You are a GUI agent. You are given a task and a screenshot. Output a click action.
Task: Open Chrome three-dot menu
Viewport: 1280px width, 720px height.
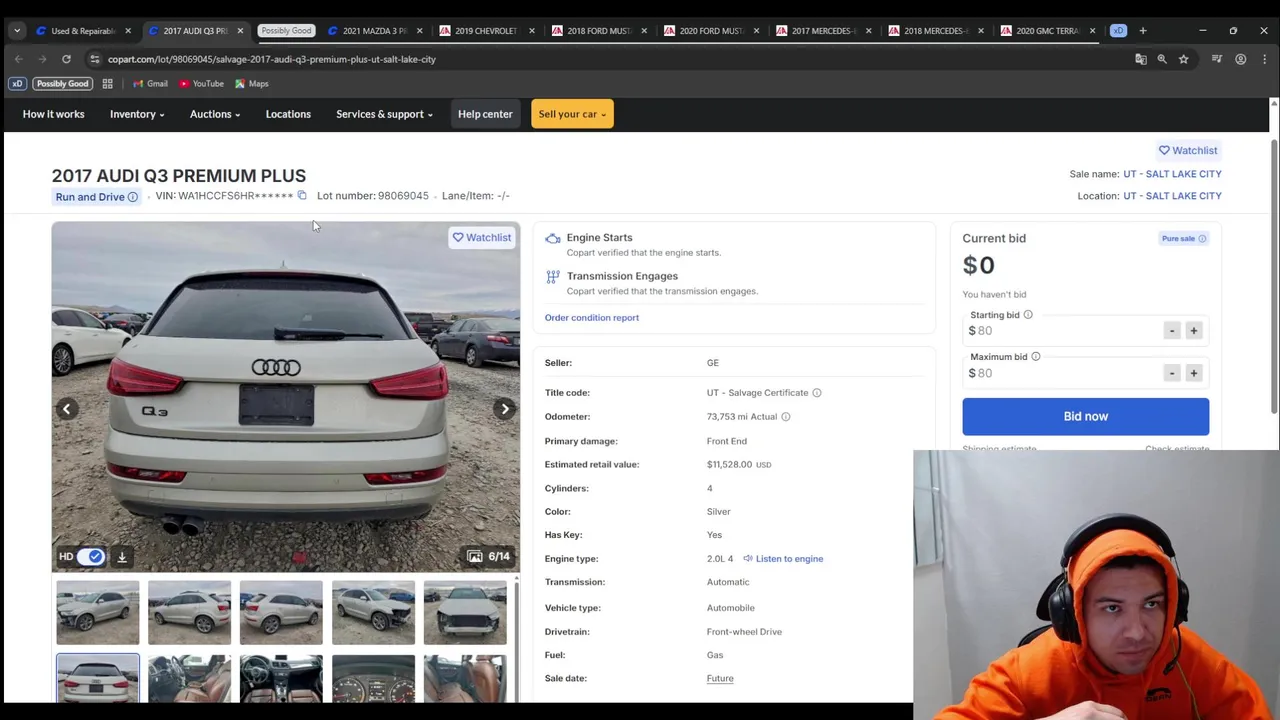[x=1264, y=59]
